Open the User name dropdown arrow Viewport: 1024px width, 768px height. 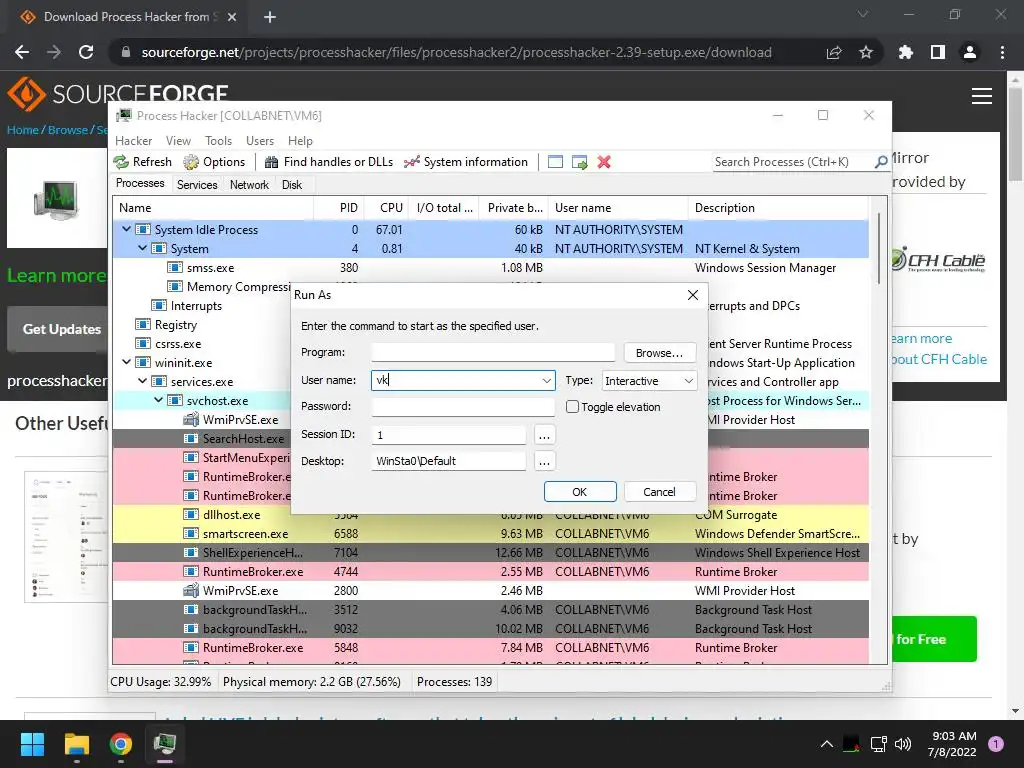tap(547, 381)
